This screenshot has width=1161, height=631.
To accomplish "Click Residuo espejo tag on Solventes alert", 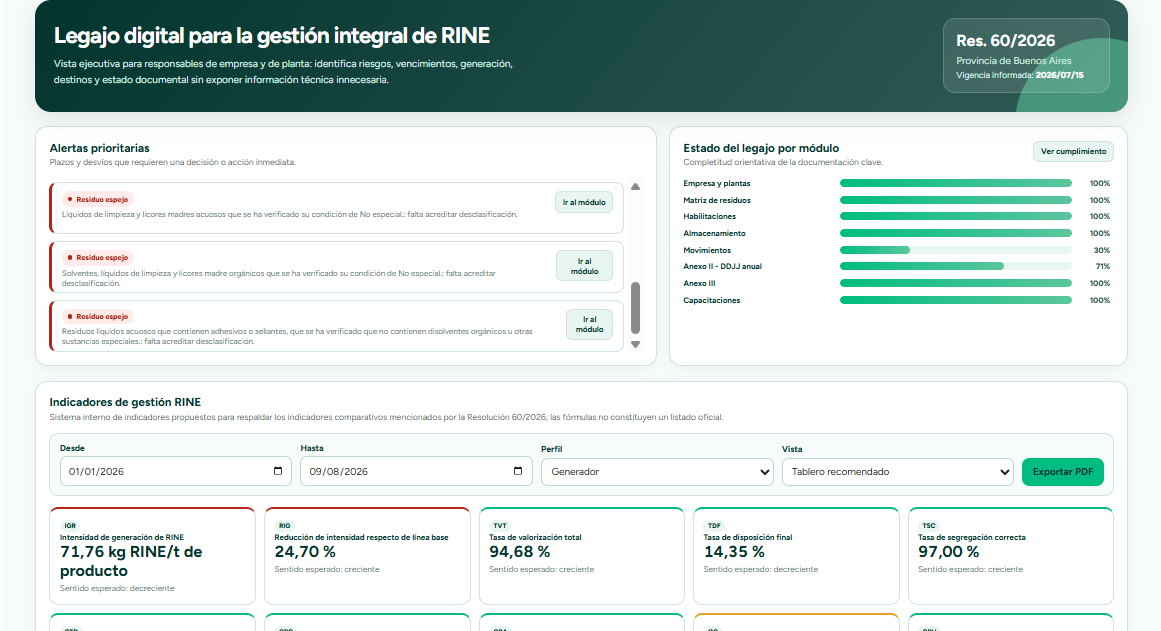I will (x=98, y=258).
